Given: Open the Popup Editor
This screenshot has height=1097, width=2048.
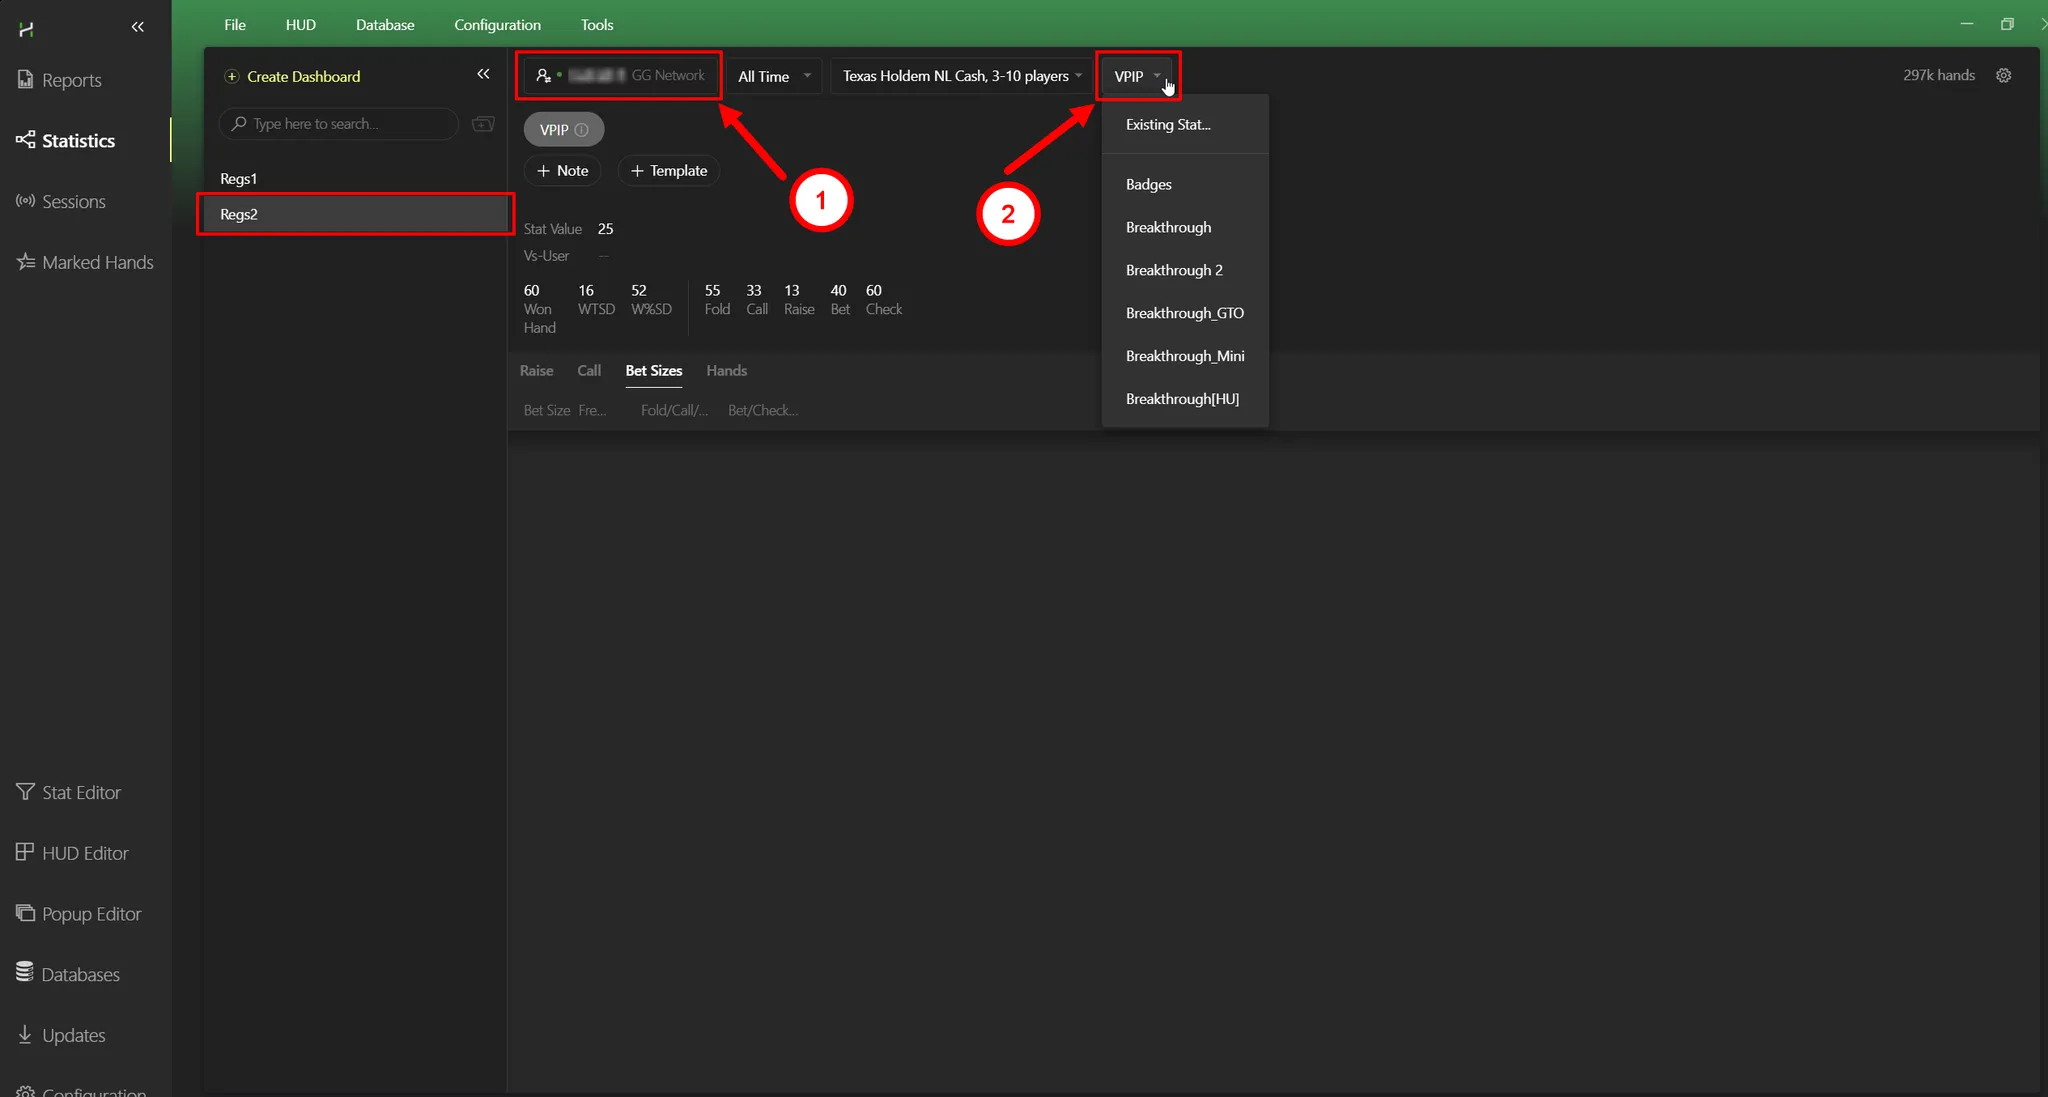Looking at the screenshot, I should pyautogui.click(x=90, y=915).
